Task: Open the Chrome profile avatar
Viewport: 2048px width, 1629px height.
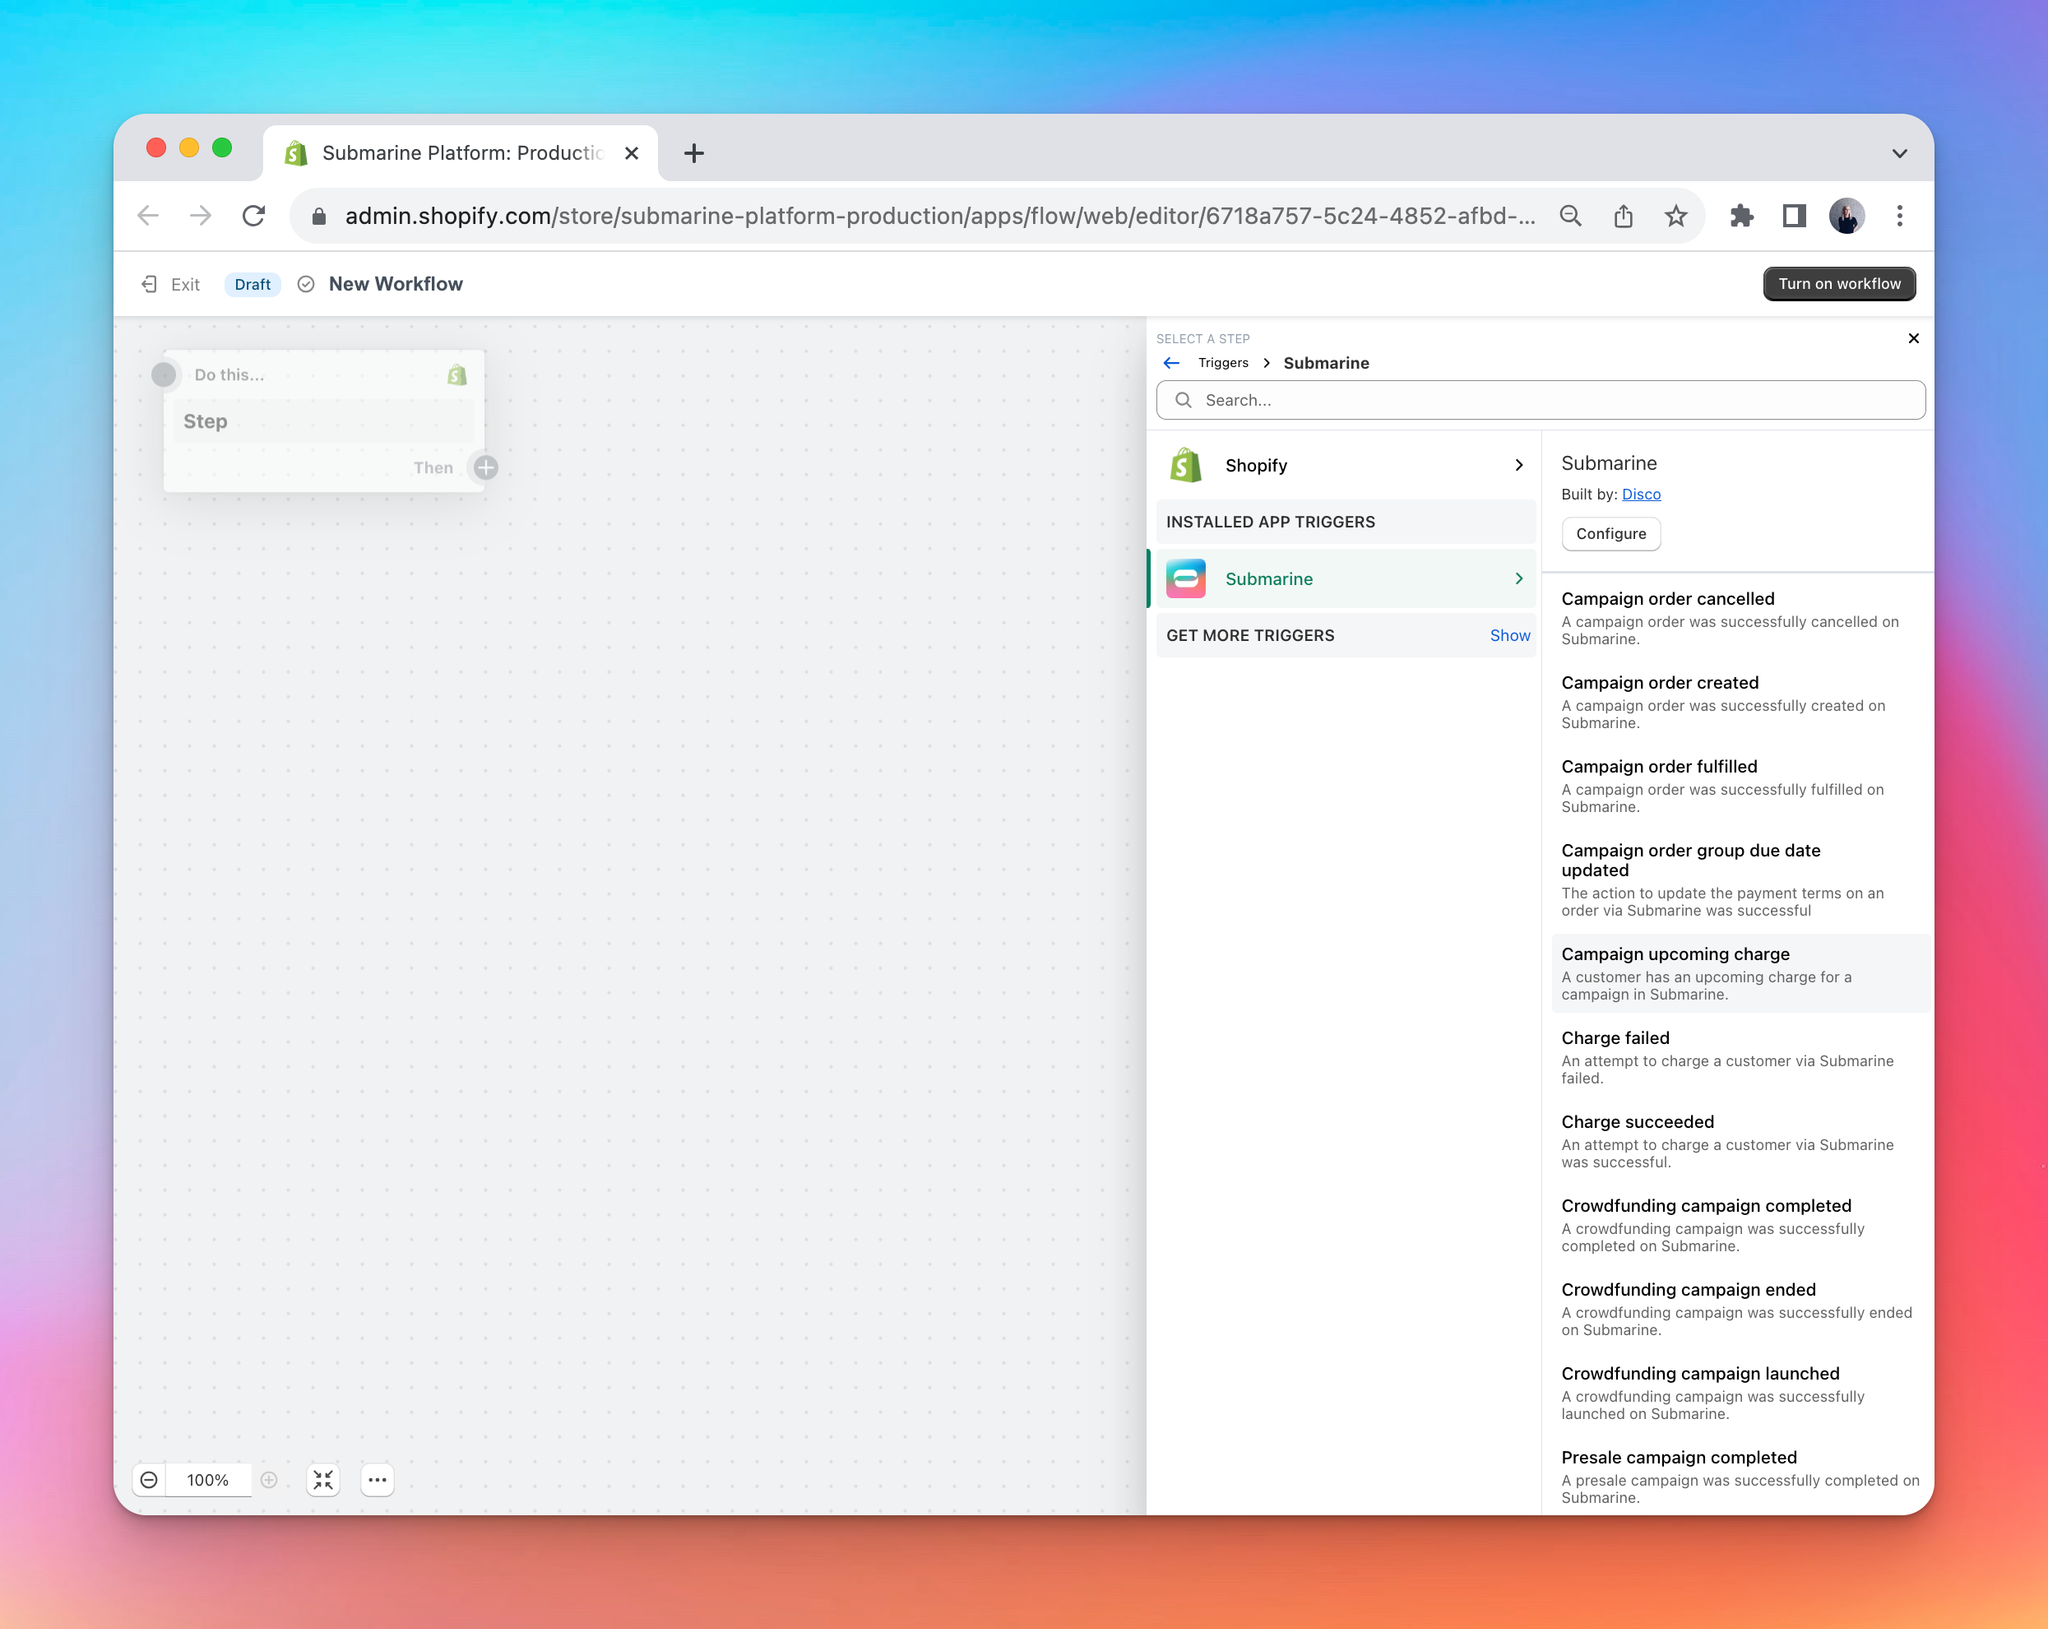Action: 1846,216
